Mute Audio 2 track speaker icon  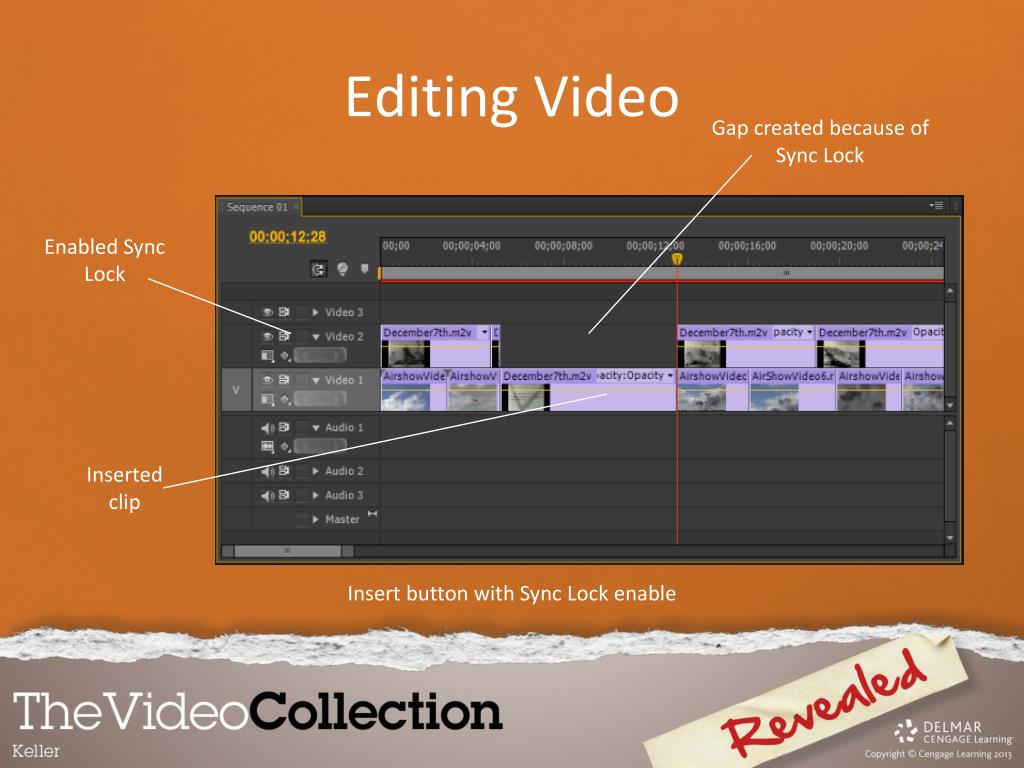(267, 471)
